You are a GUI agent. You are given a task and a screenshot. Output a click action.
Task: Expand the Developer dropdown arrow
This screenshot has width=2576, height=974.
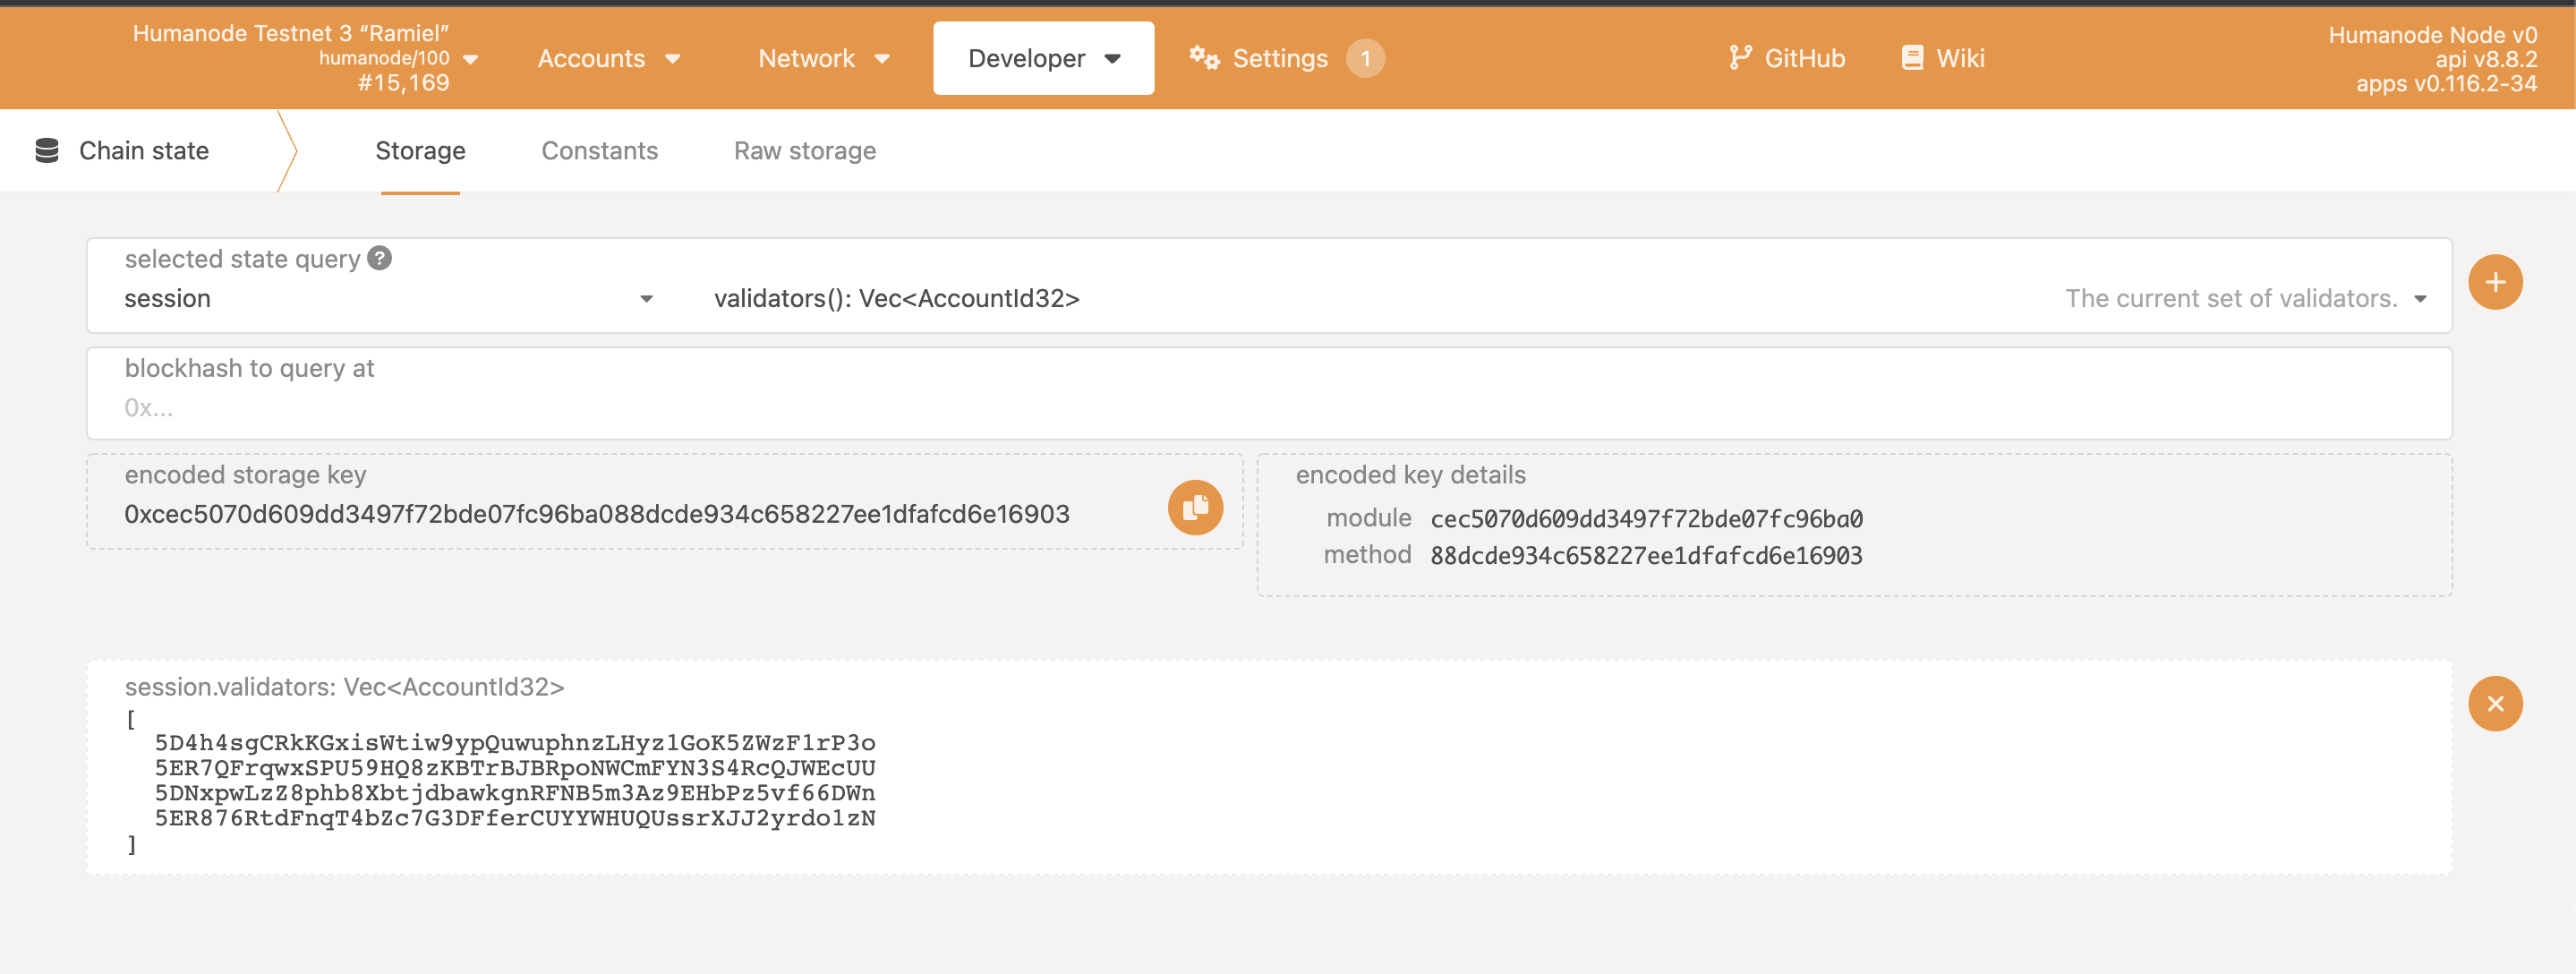point(1112,59)
